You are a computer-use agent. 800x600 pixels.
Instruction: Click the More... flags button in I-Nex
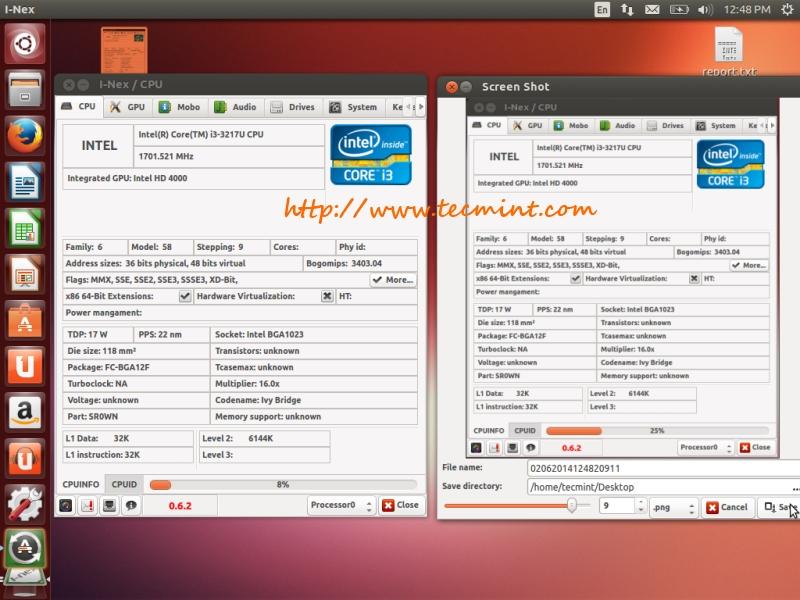click(x=393, y=280)
